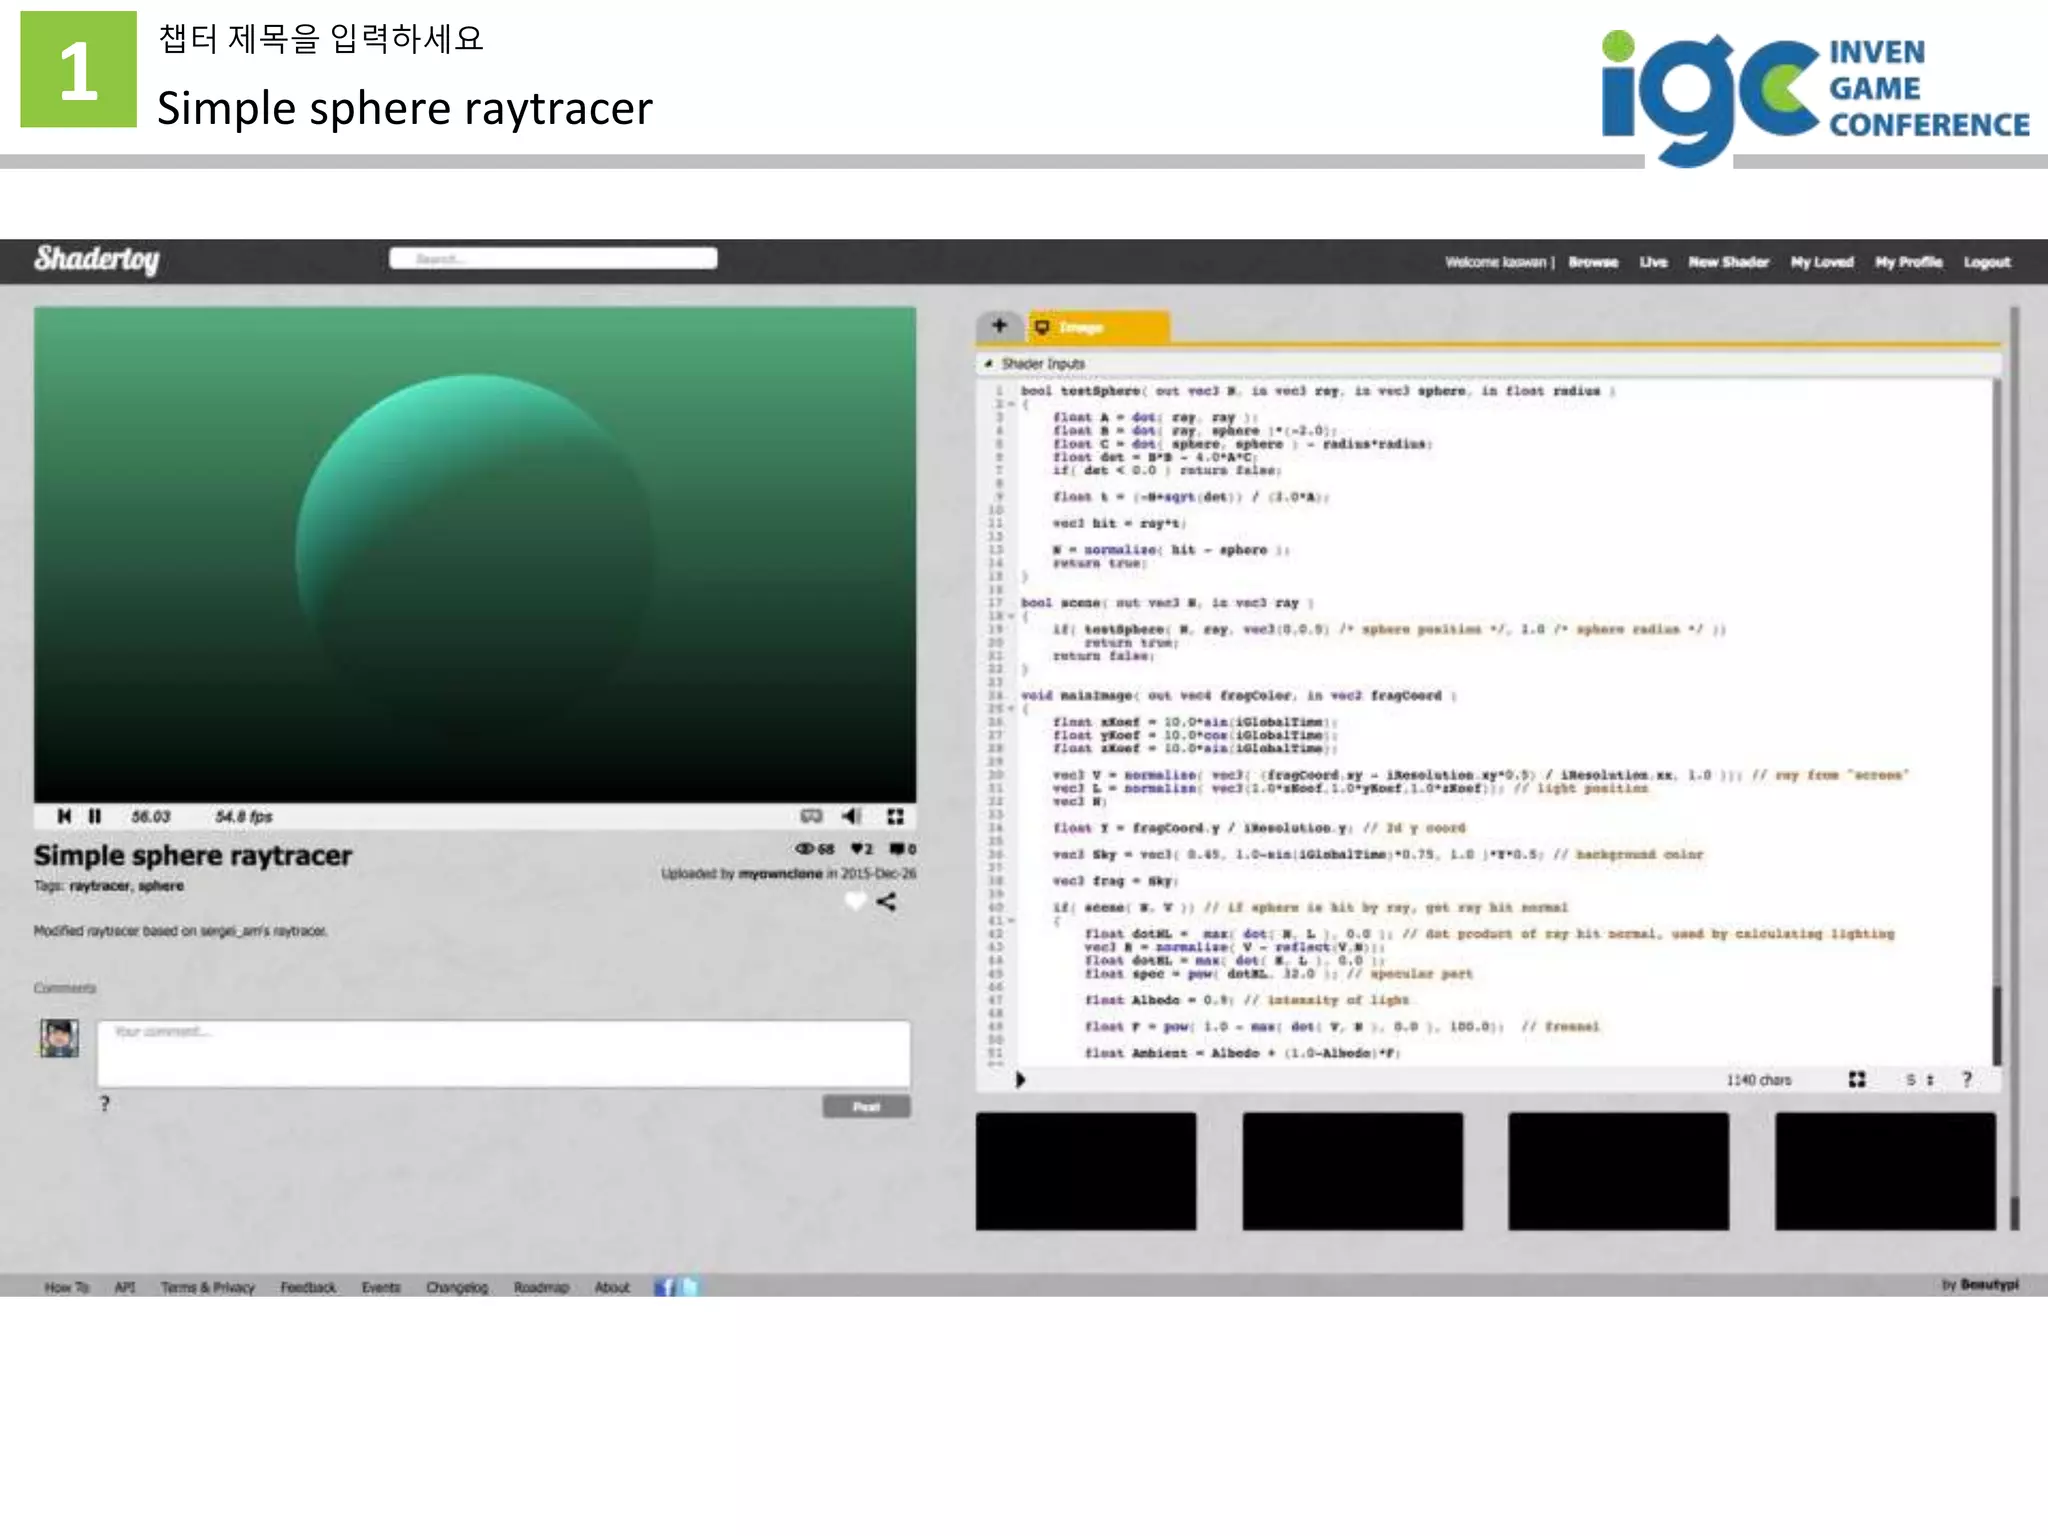The height and width of the screenshot is (1536, 2048).
Task: Click the Facebook icon in footer
Action: click(x=665, y=1287)
